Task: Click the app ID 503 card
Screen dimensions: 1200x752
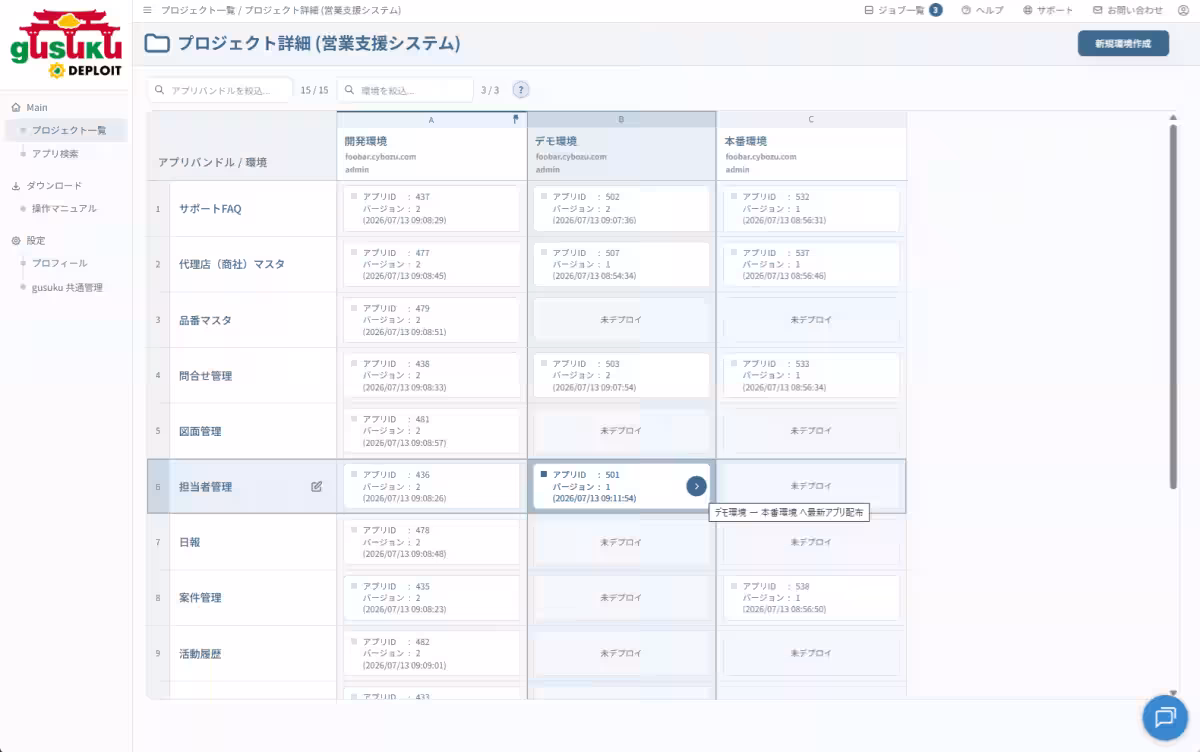Action: point(621,376)
